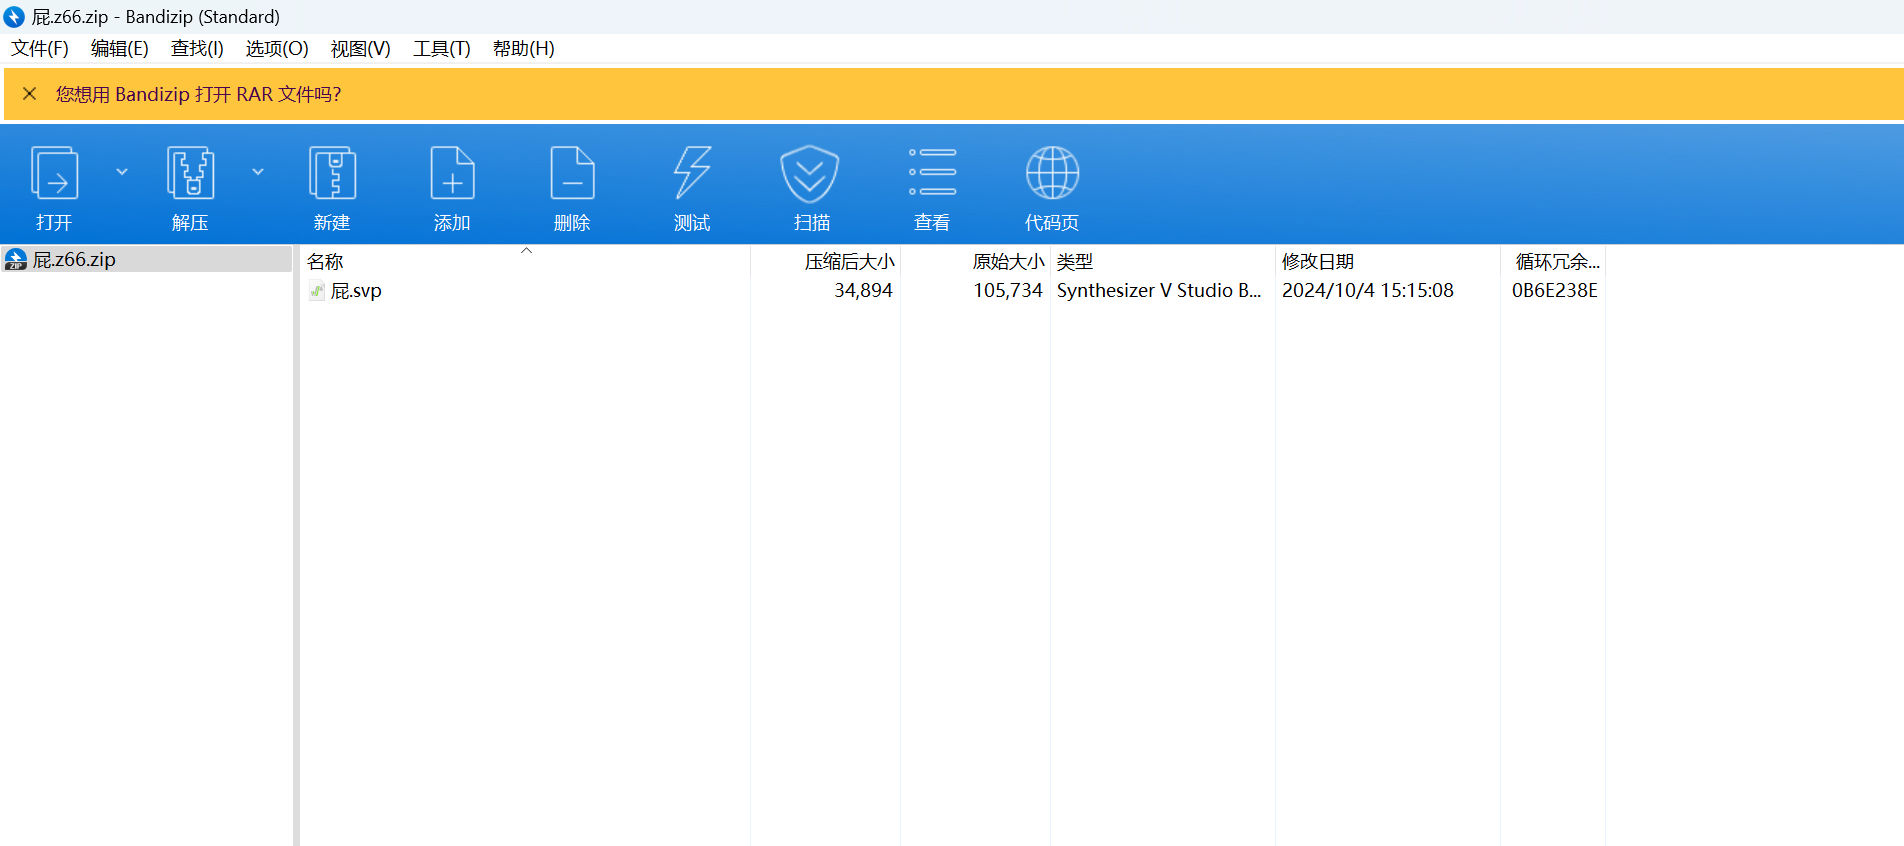
Task: Click the compressed size value 34,894
Action: click(863, 291)
